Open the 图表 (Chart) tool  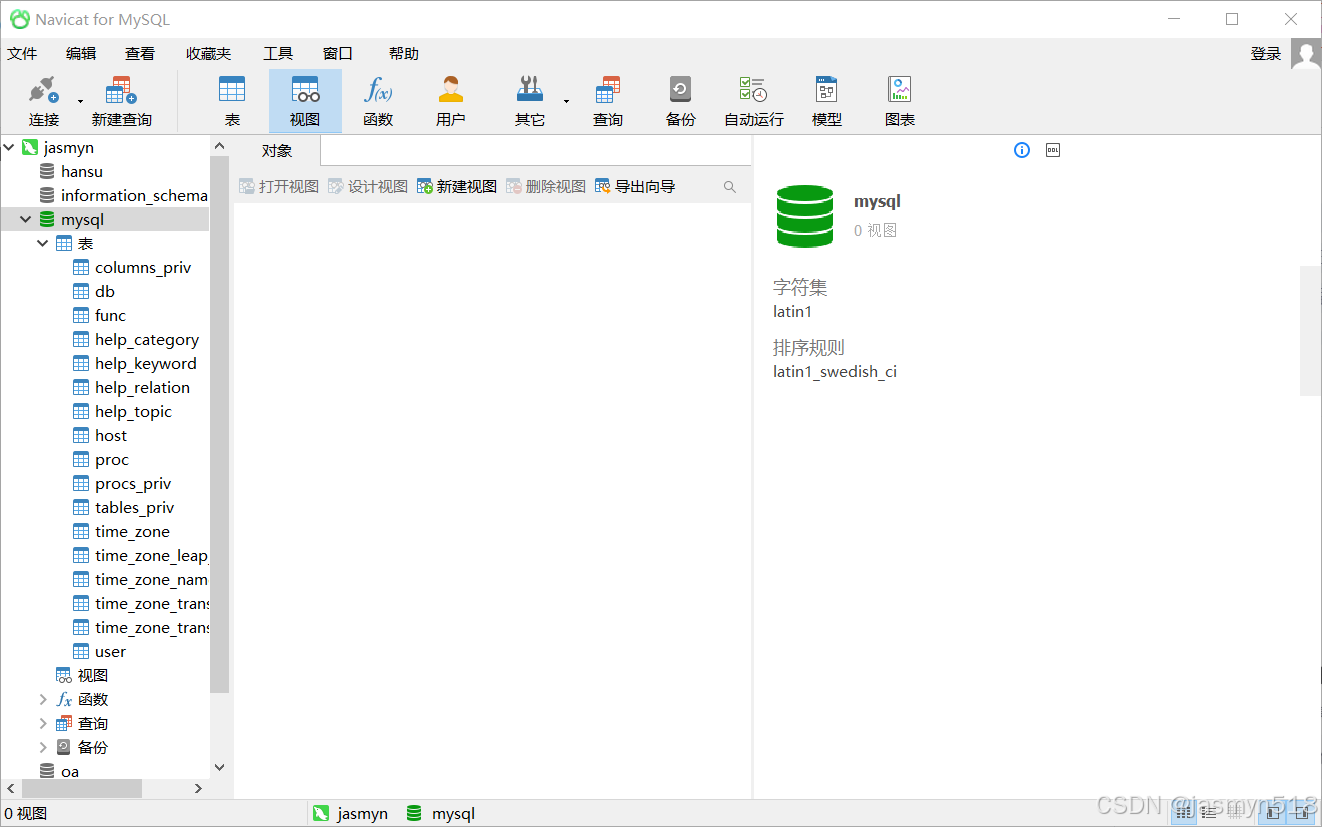pos(900,101)
